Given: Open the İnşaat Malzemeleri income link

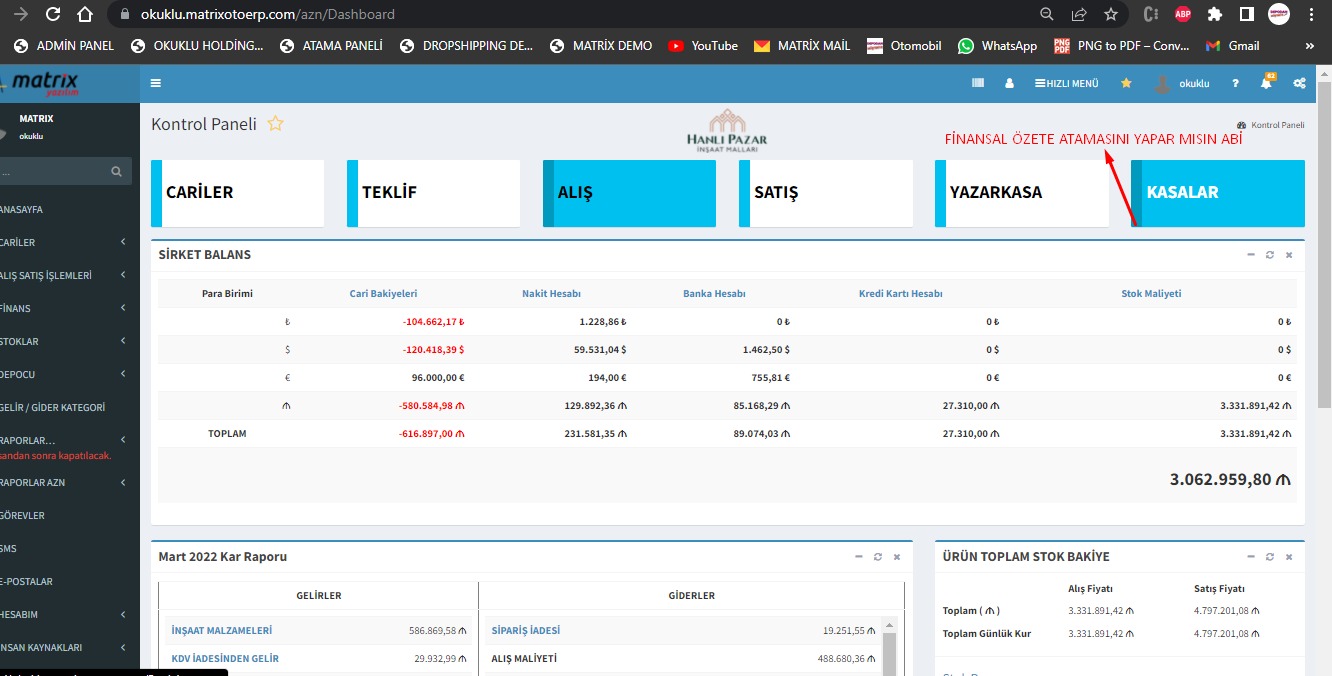Looking at the screenshot, I should click(222, 631).
